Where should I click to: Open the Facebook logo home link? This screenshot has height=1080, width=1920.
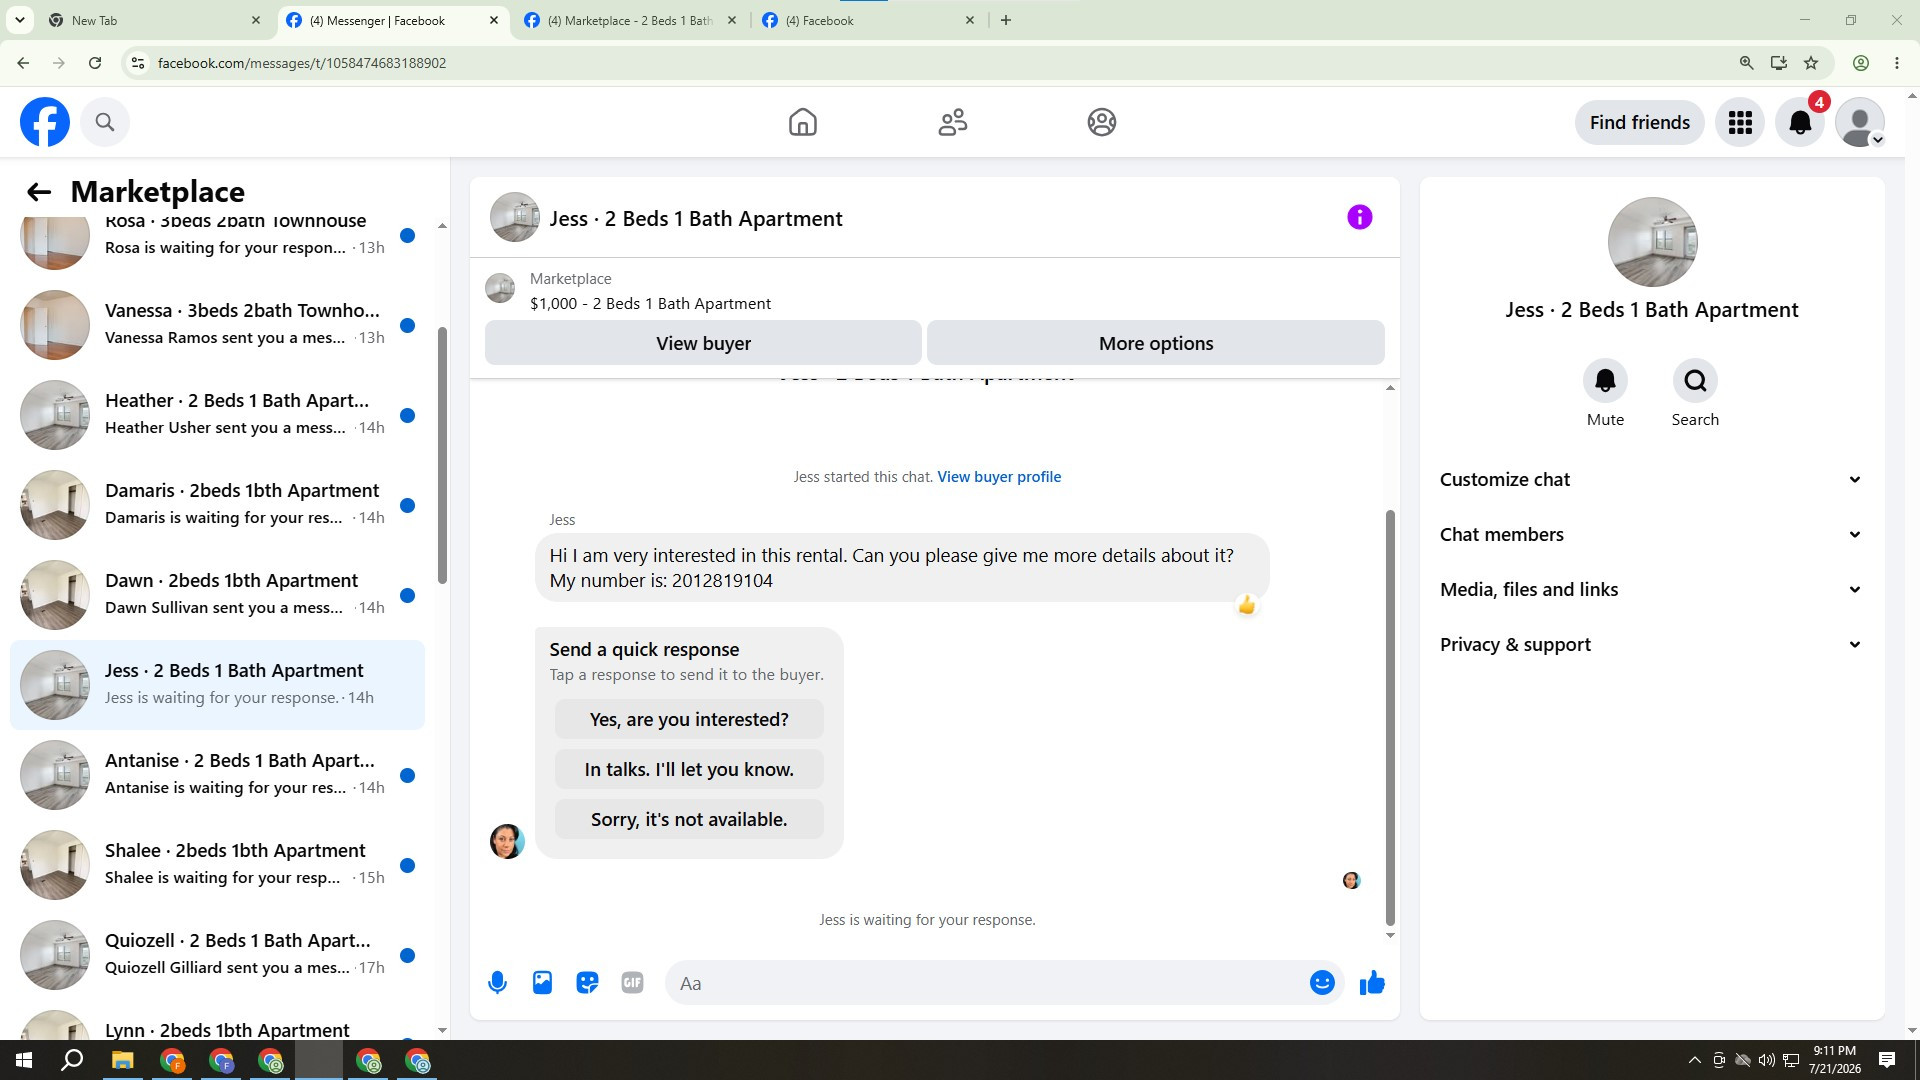(45, 122)
